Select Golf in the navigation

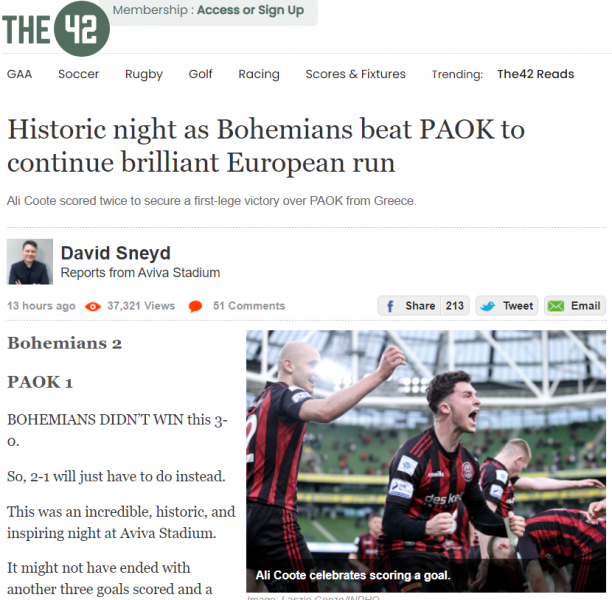[x=200, y=74]
